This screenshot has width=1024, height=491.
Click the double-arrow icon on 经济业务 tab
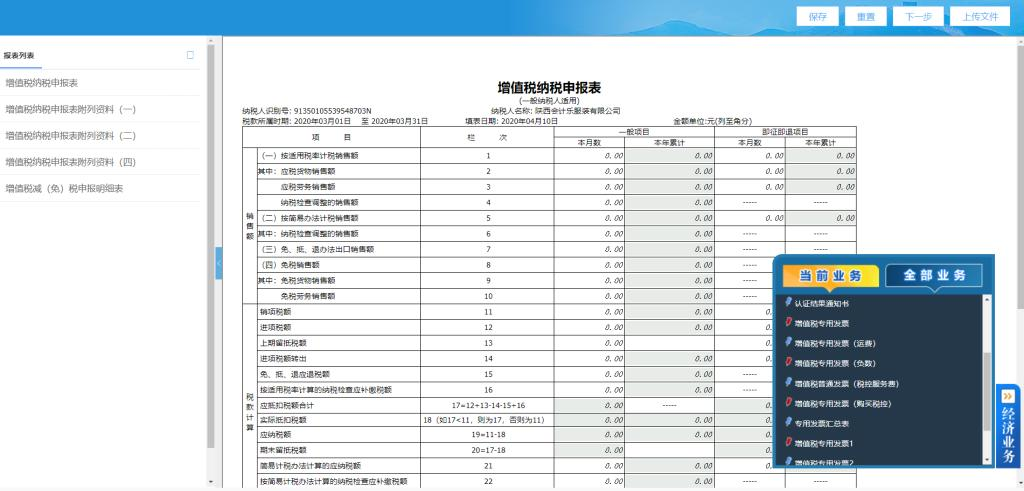tap(1008, 396)
